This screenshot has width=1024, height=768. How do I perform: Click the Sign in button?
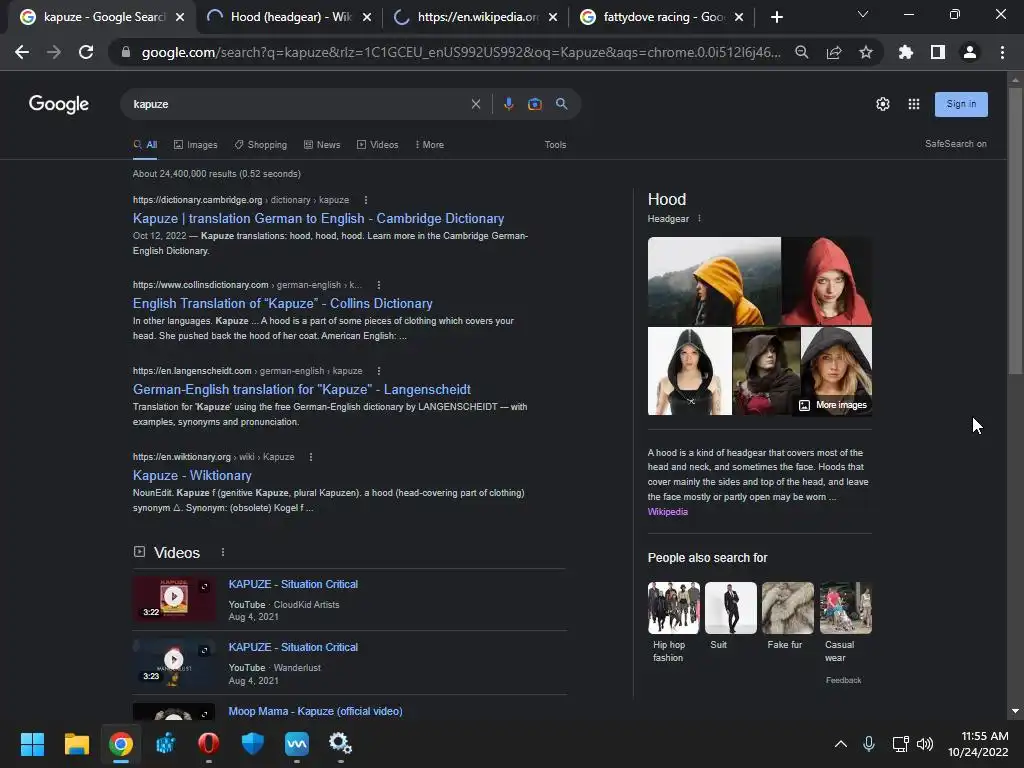961,104
